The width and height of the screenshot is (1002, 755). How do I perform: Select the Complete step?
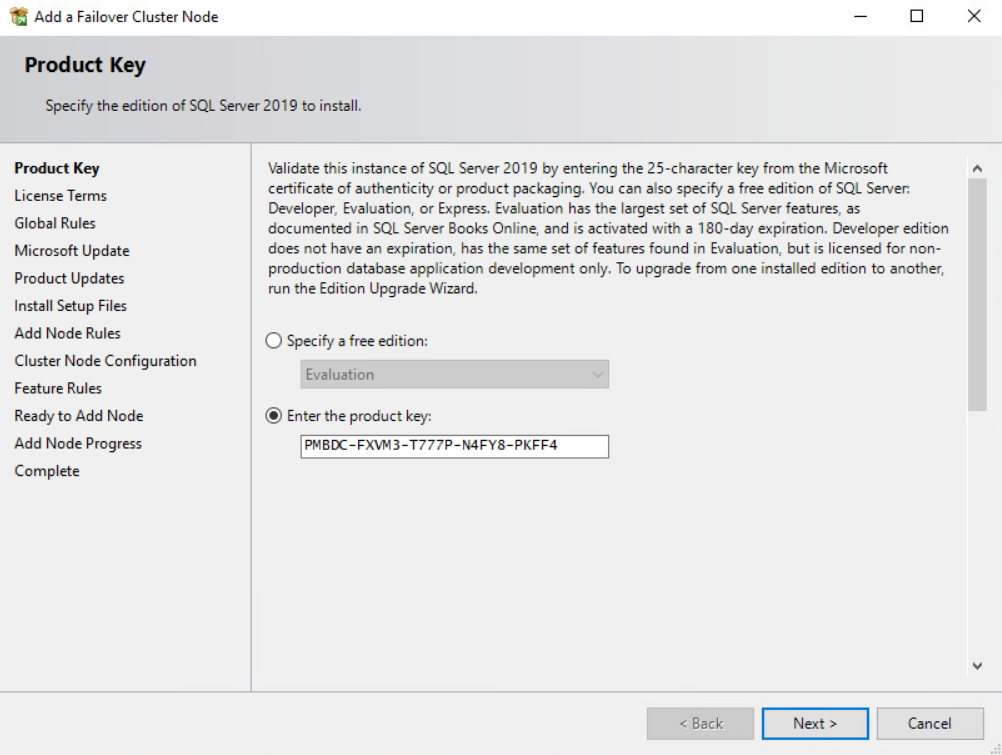(x=47, y=471)
